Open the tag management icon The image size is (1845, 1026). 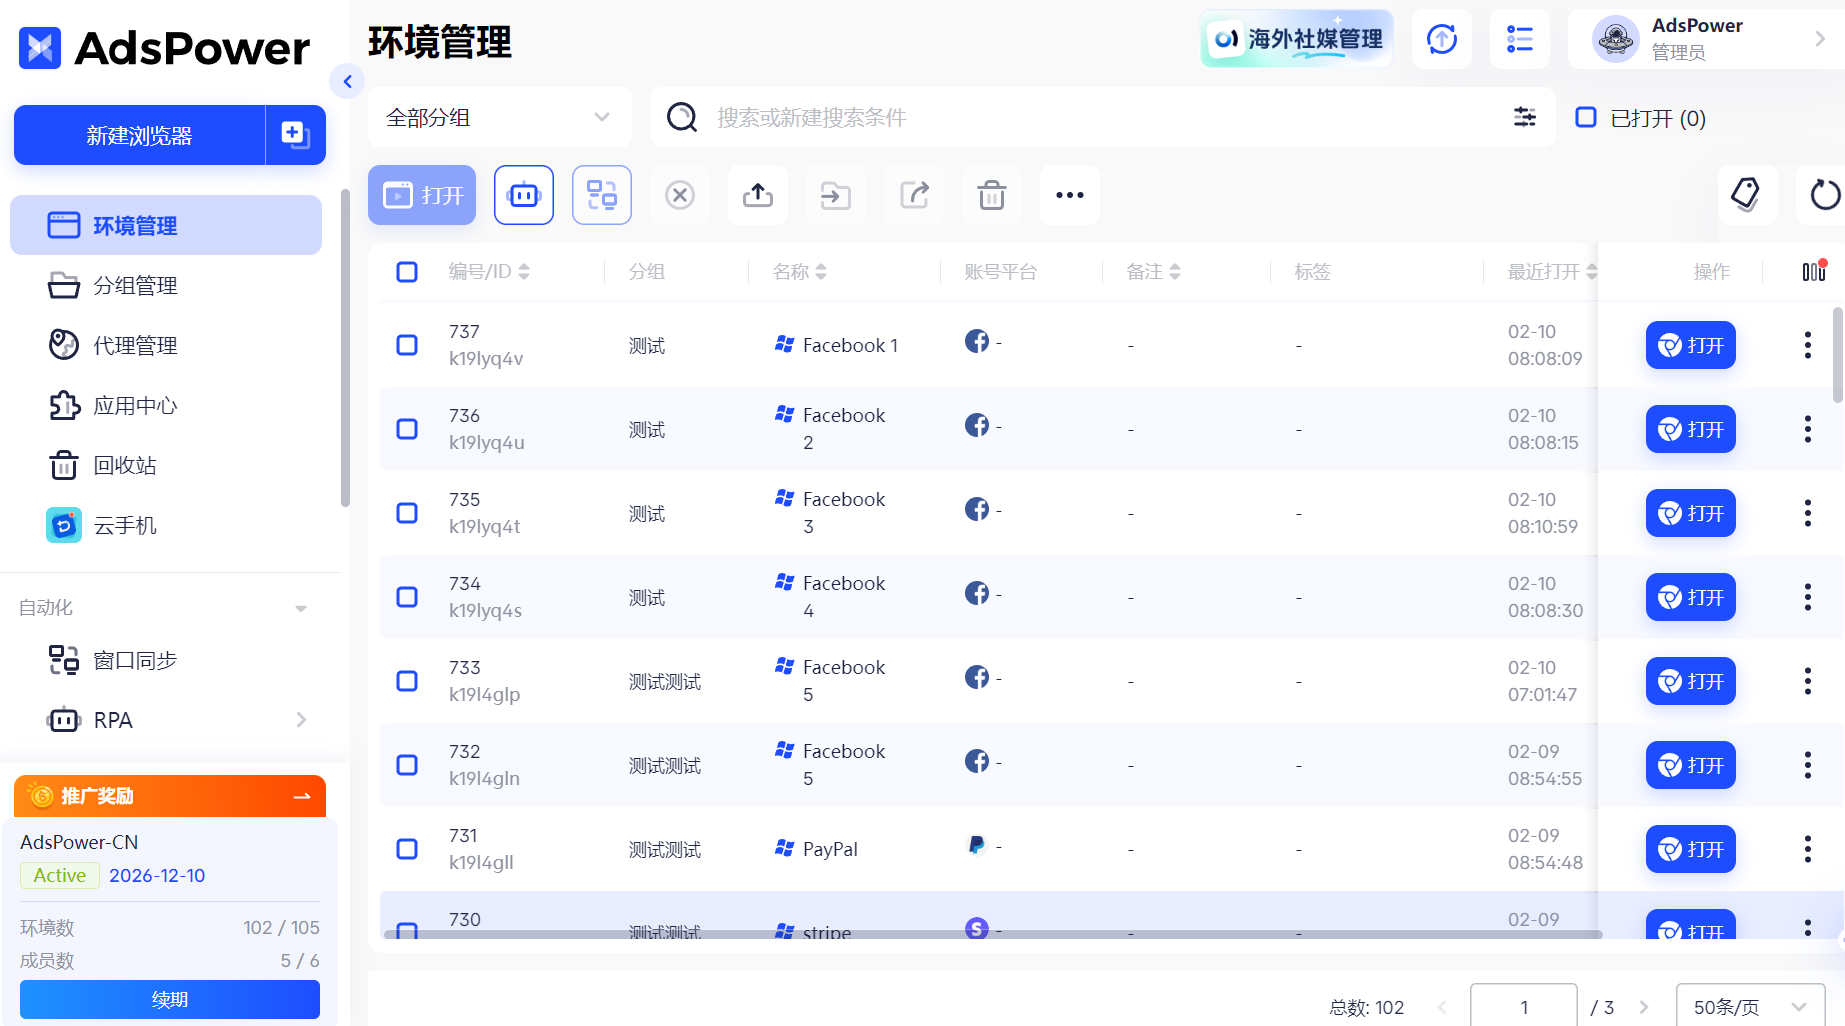coord(1747,195)
